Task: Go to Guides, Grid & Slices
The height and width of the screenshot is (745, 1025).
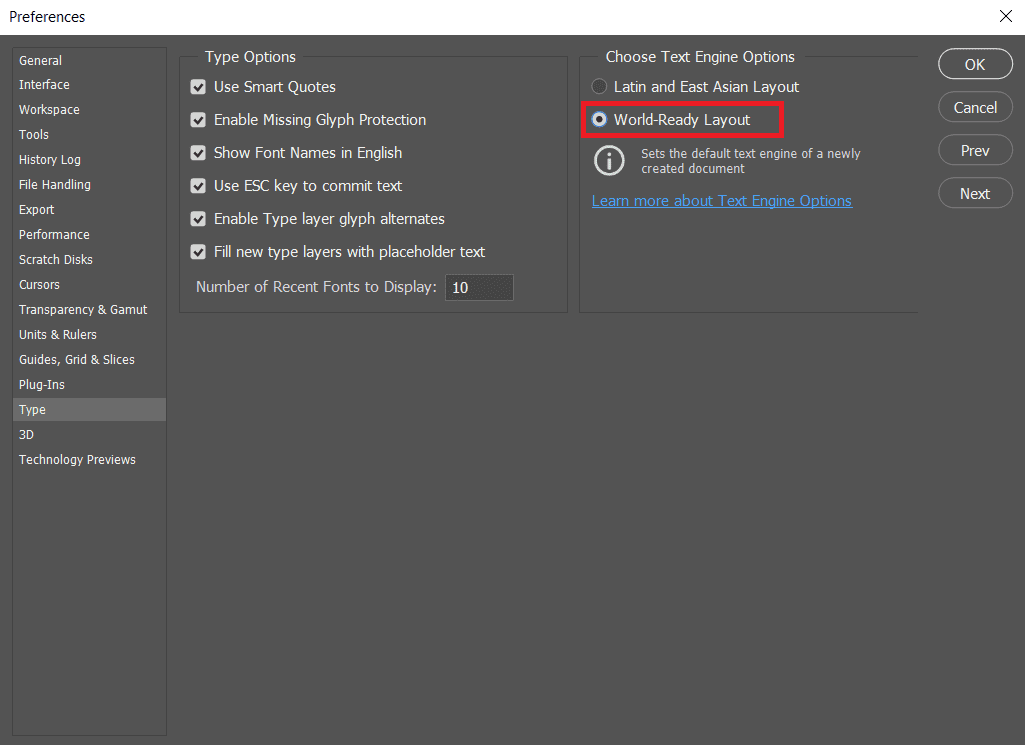Action: coord(89,359)
